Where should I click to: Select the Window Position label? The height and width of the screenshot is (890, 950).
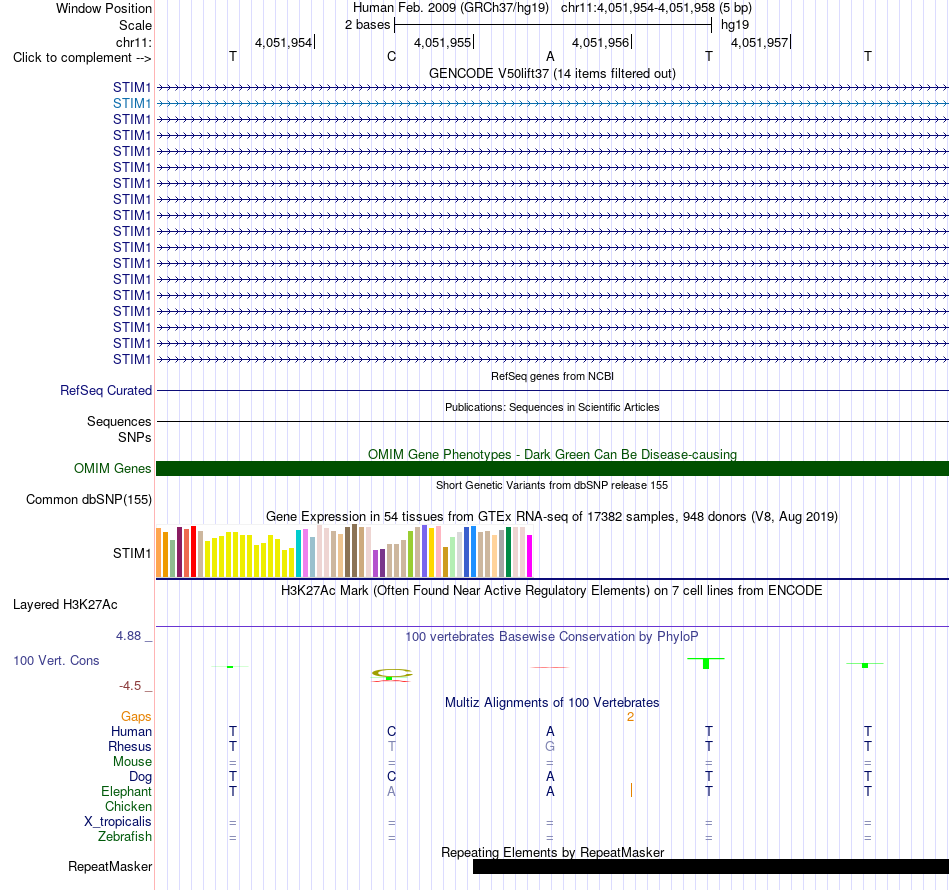[104, 8]
